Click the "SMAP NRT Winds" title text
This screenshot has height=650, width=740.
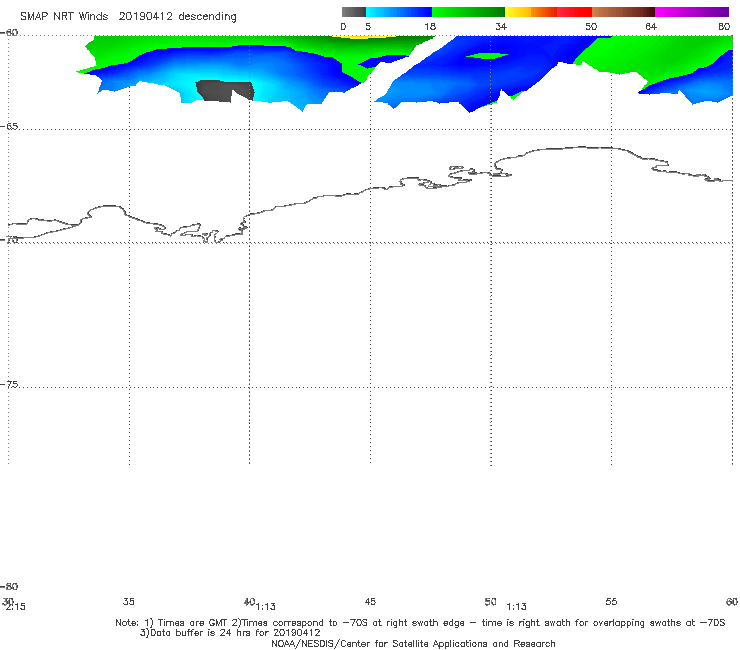click(64, 17)
